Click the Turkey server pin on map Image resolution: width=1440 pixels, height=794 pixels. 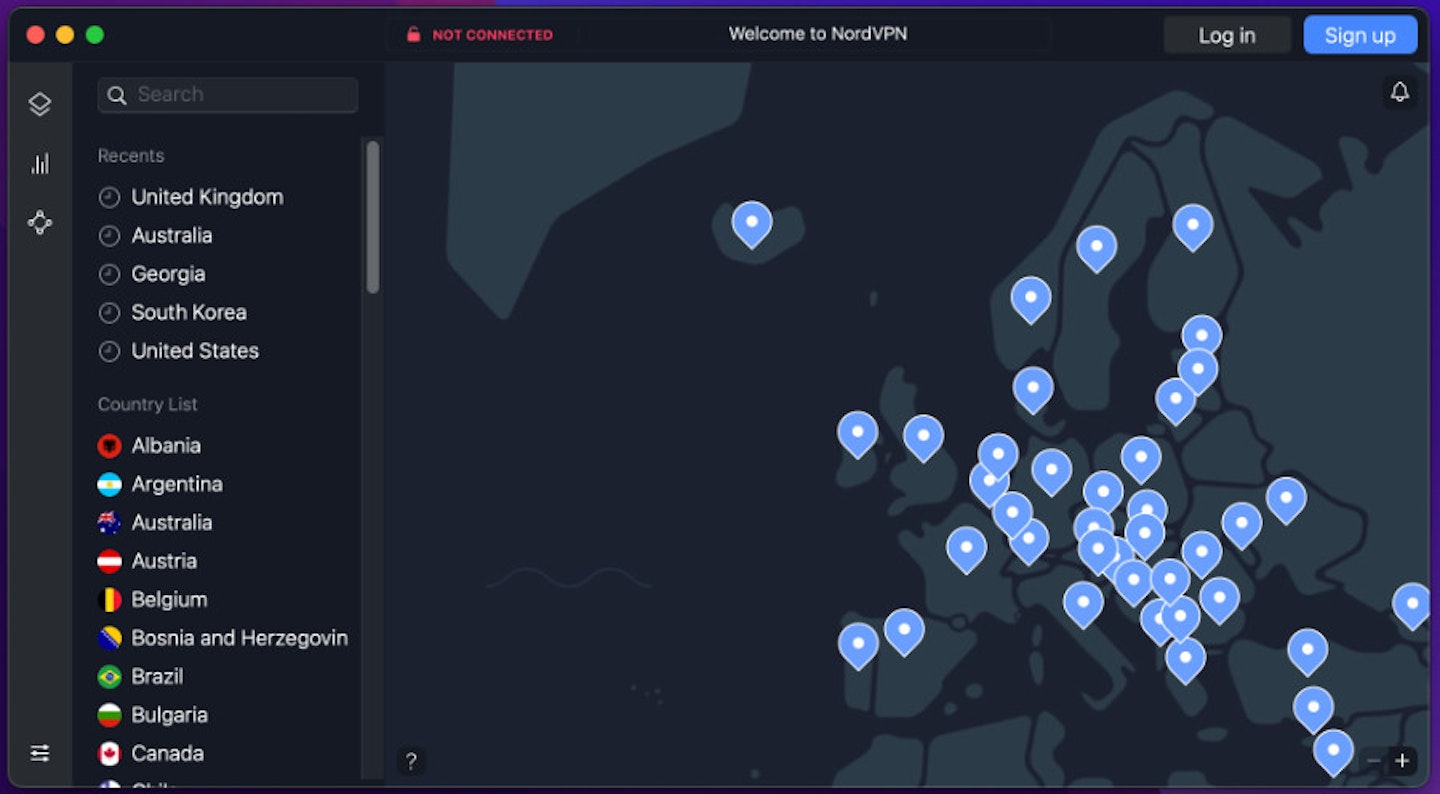tap(1307, 651)
